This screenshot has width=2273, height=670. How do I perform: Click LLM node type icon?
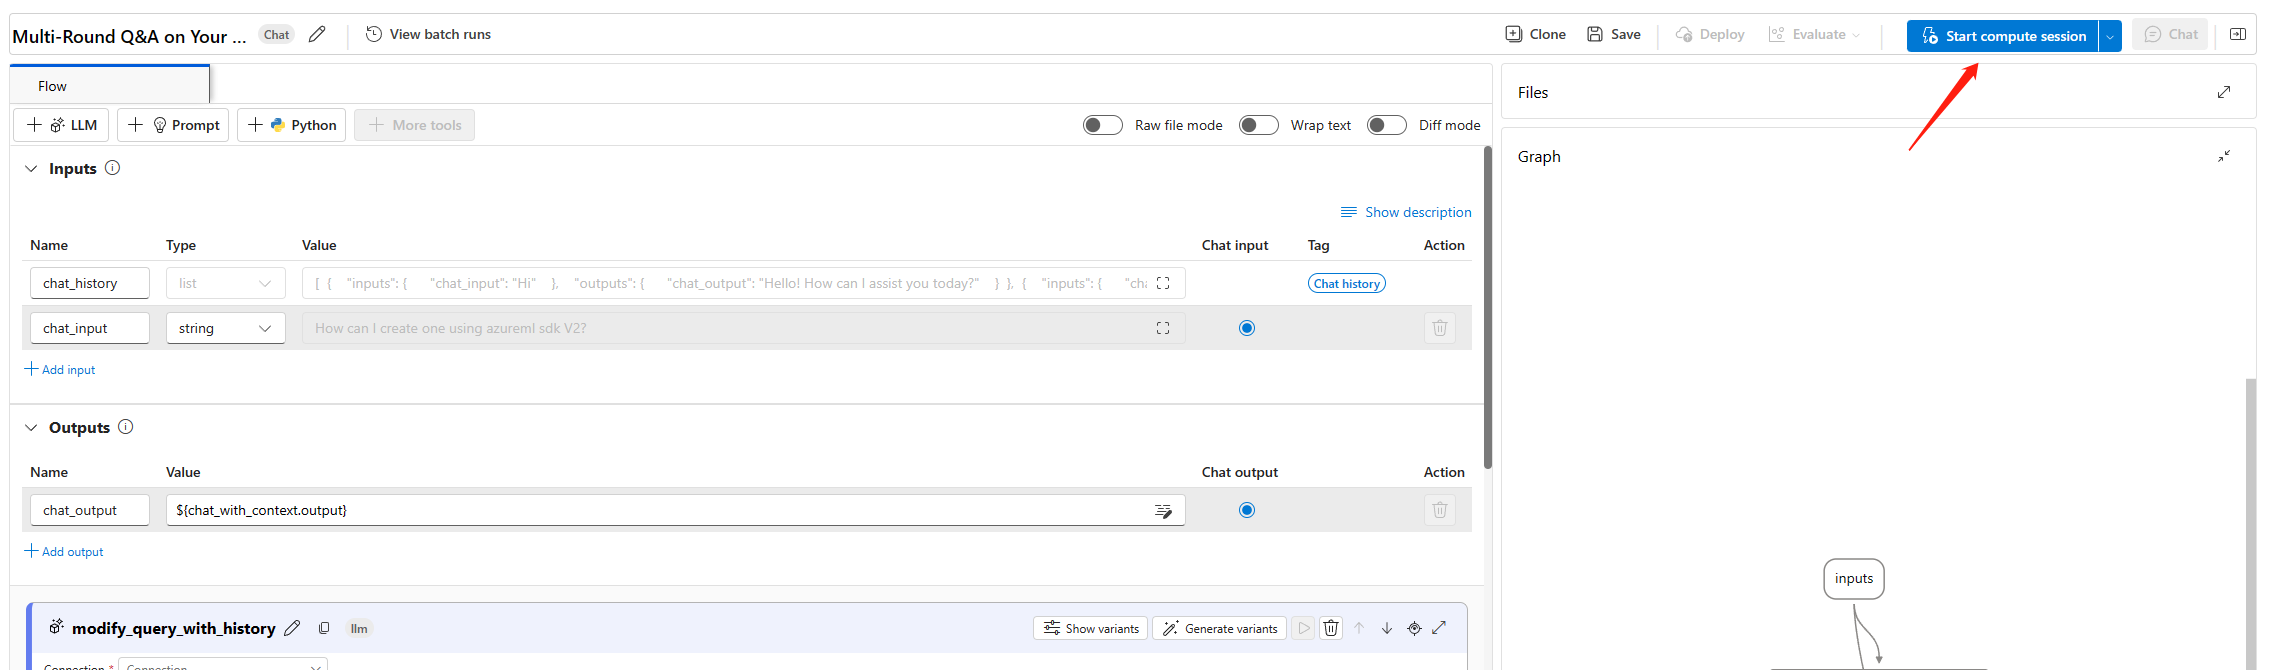pyautogui.click(x=56, y=627)
